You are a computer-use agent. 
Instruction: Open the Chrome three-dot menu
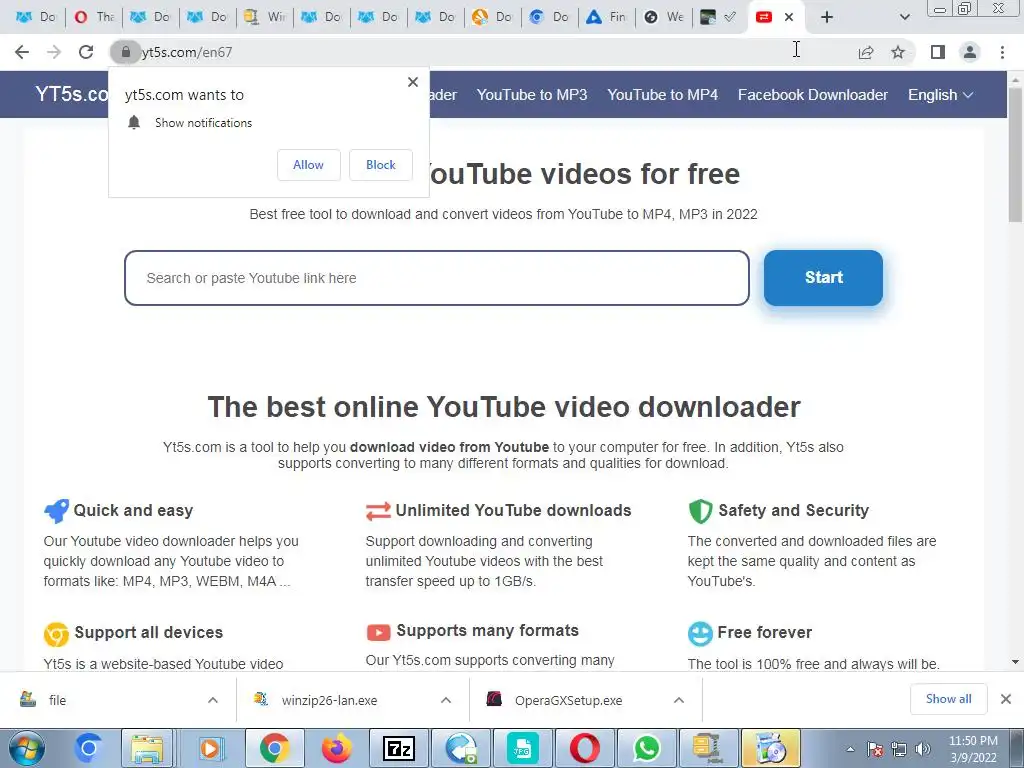[1002, 52]
